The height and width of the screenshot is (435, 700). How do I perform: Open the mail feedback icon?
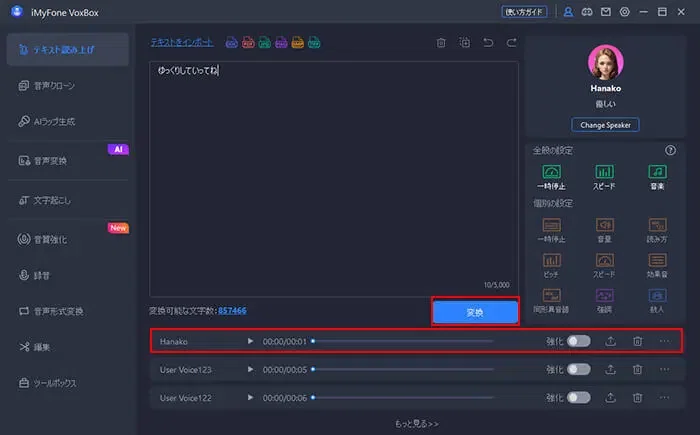pyautogui.click(x=606, y=12)
